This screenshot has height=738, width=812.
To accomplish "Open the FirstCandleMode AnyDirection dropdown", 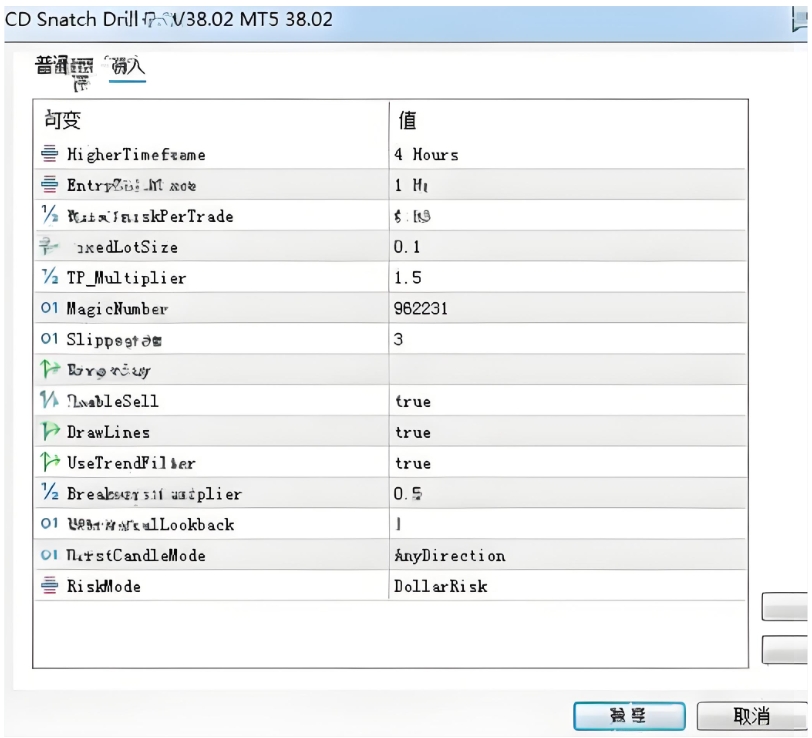I will tap(449, 556).
